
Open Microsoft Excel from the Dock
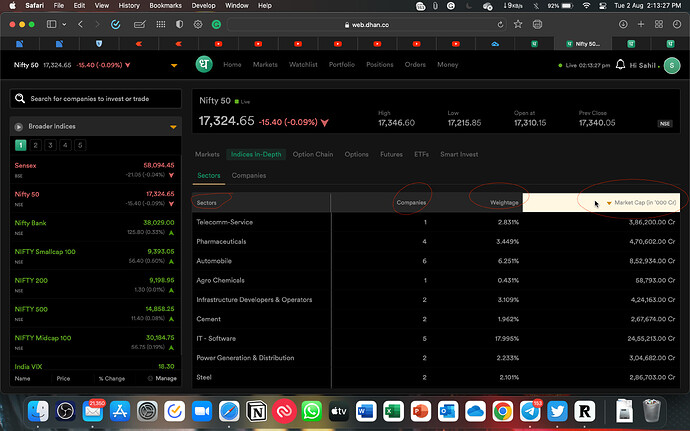tap(393, 412)
